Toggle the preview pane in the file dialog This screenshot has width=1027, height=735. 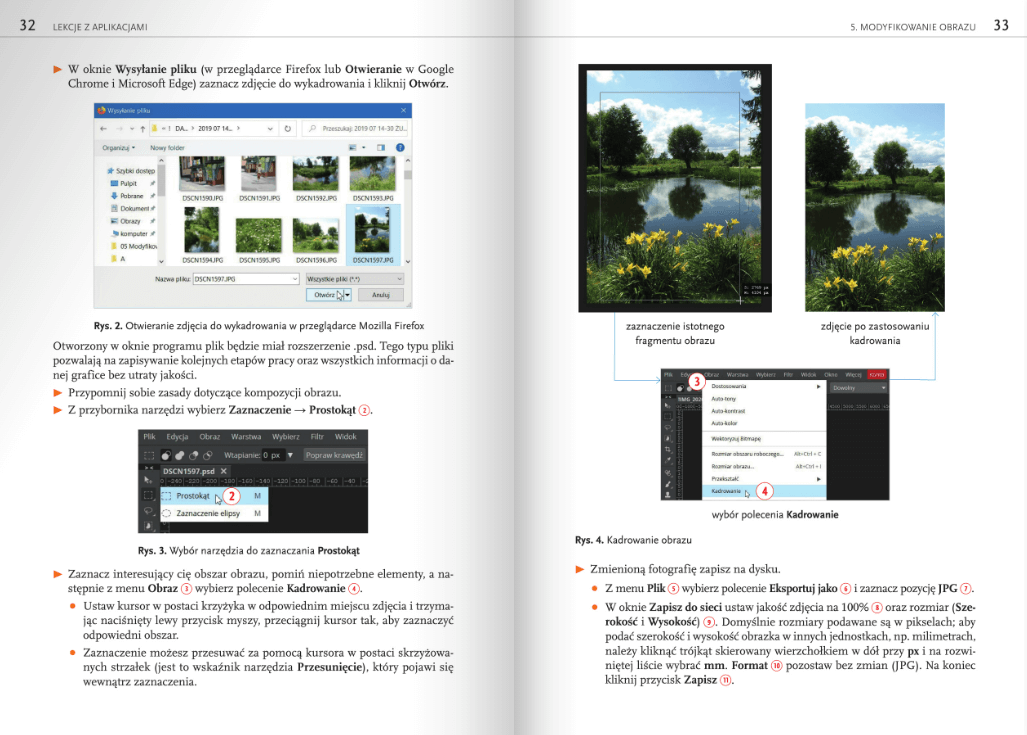tap(381, 148)
